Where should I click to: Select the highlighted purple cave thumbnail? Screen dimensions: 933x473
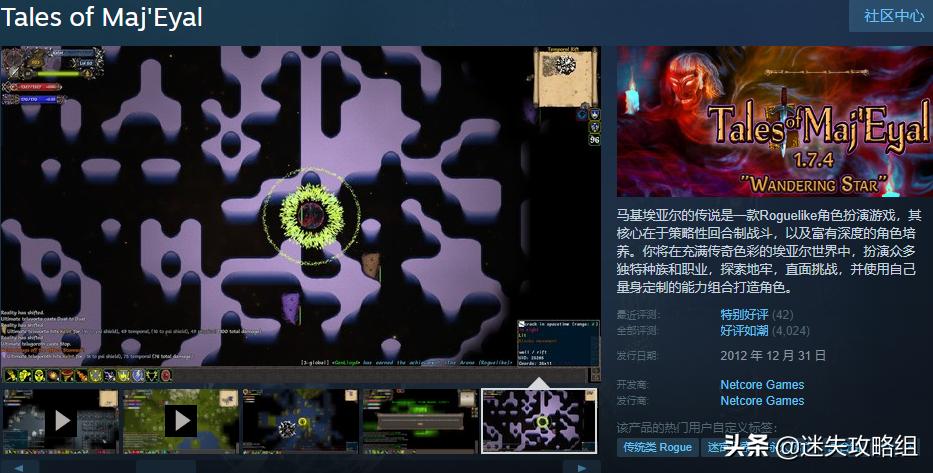(x=539, y=421)
